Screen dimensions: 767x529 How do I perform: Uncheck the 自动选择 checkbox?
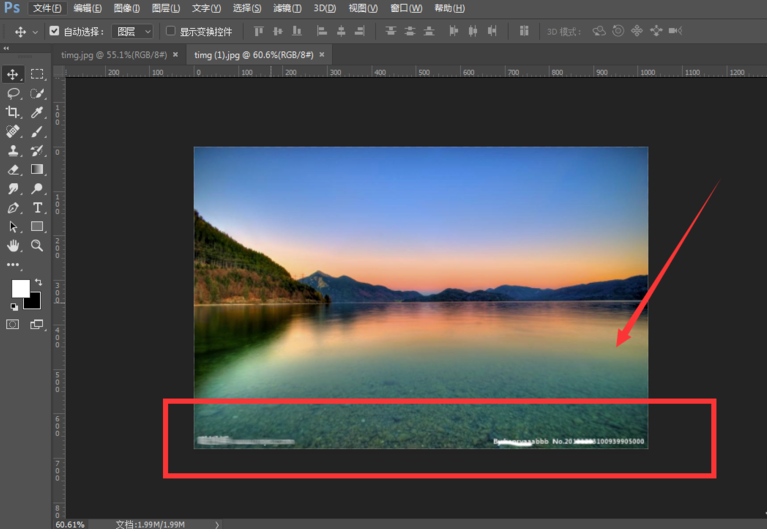[x=54, y=32]
